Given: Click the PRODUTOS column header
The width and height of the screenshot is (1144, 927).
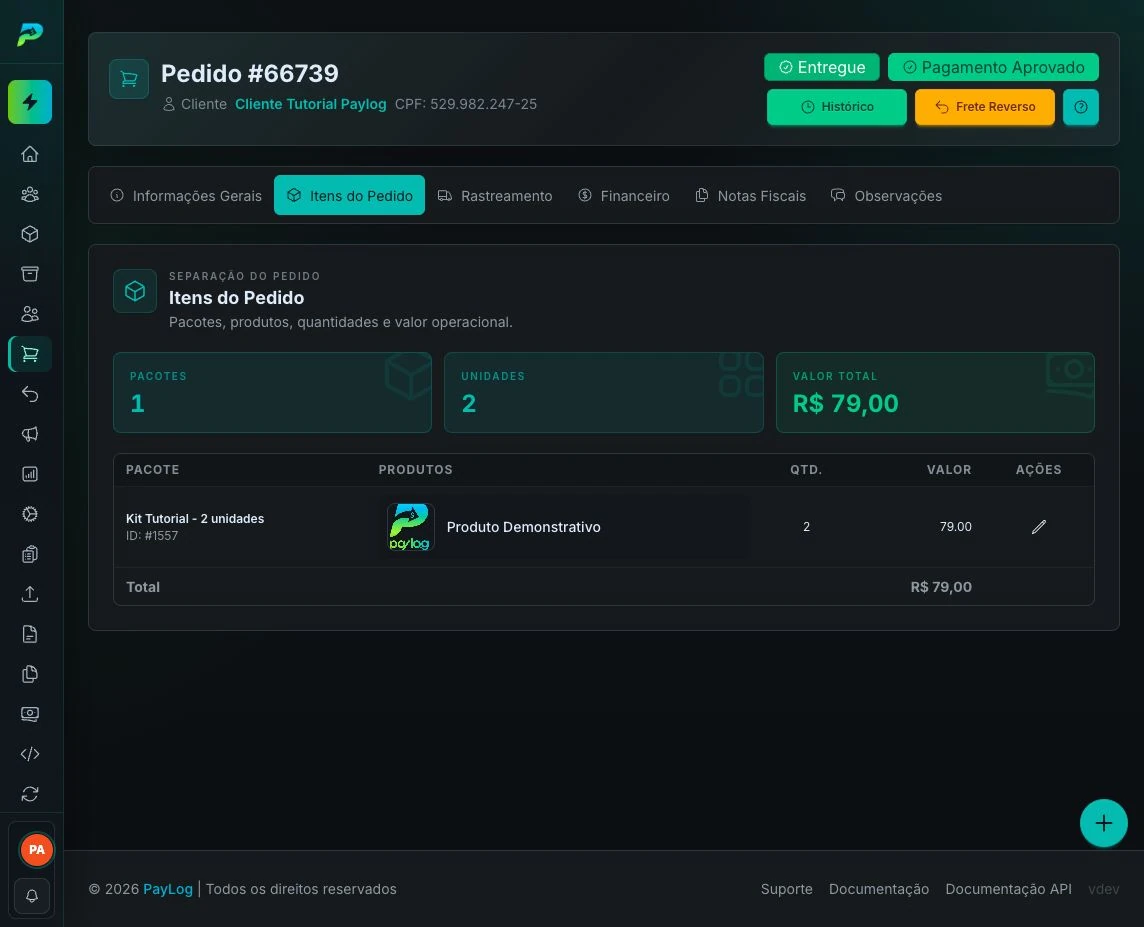Looking at the screenshot, I should (415, 470).
